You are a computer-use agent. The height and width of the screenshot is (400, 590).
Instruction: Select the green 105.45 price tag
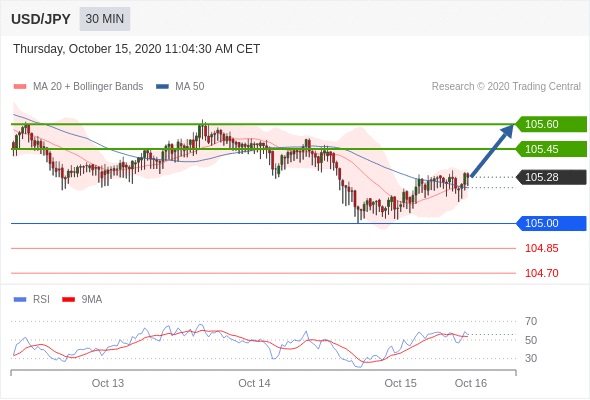[551, 149]
